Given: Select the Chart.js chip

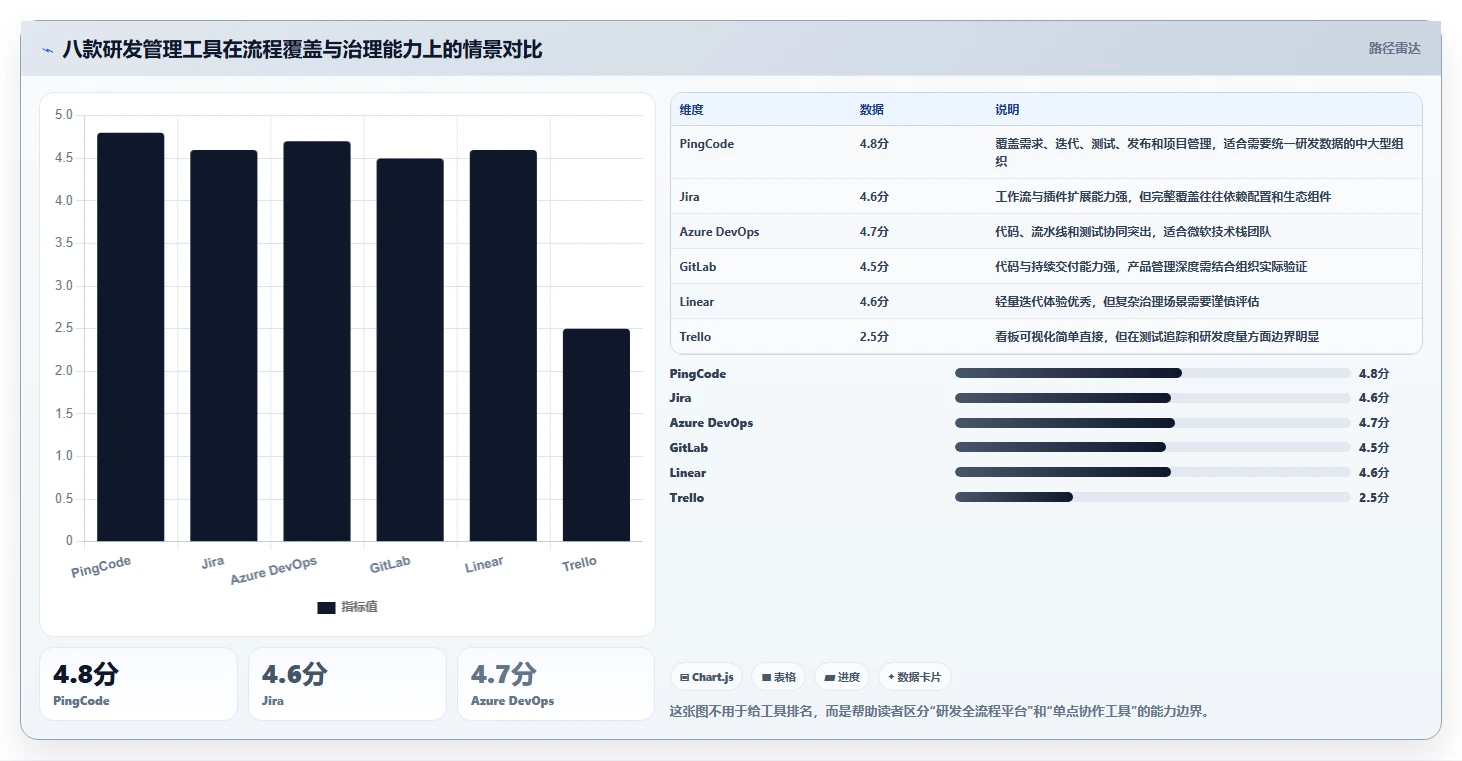Looking at the screenshot, I should 706,677.
